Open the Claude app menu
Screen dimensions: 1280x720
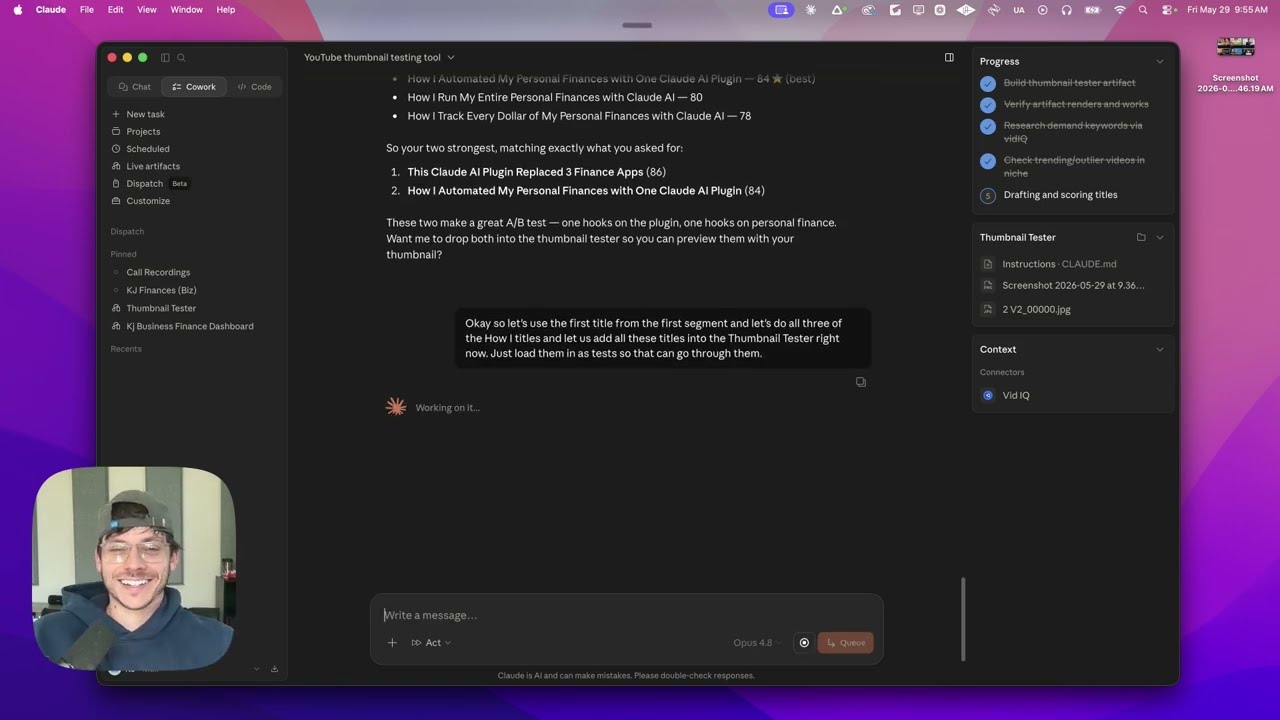(x=50, y=9)
